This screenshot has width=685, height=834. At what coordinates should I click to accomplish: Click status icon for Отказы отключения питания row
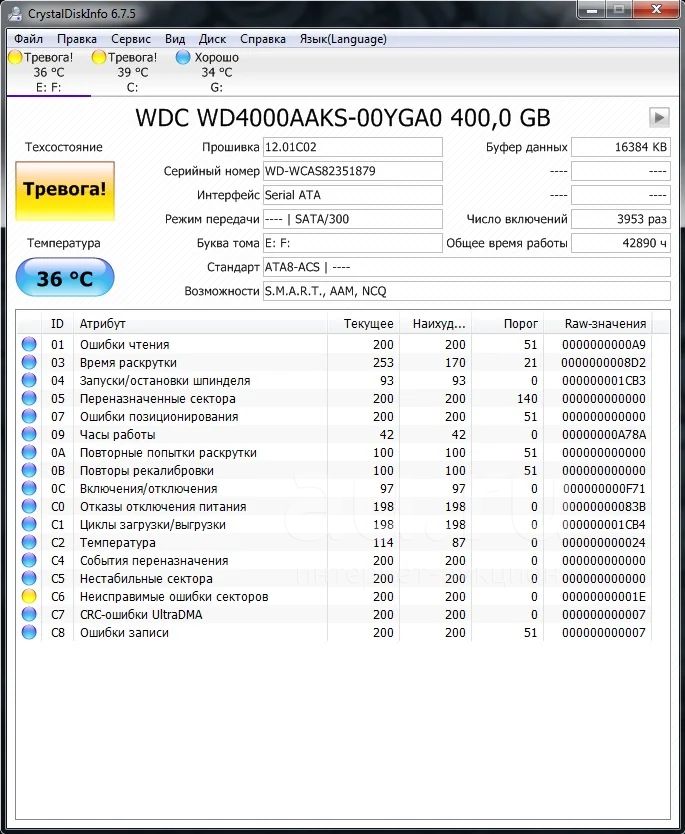pyautogui.click(x=29, y=506)
